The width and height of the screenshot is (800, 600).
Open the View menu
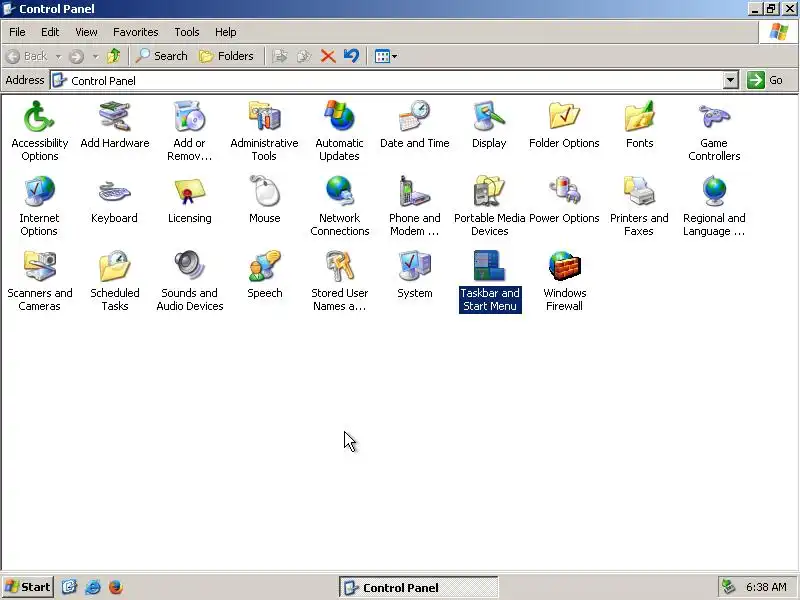86,32
